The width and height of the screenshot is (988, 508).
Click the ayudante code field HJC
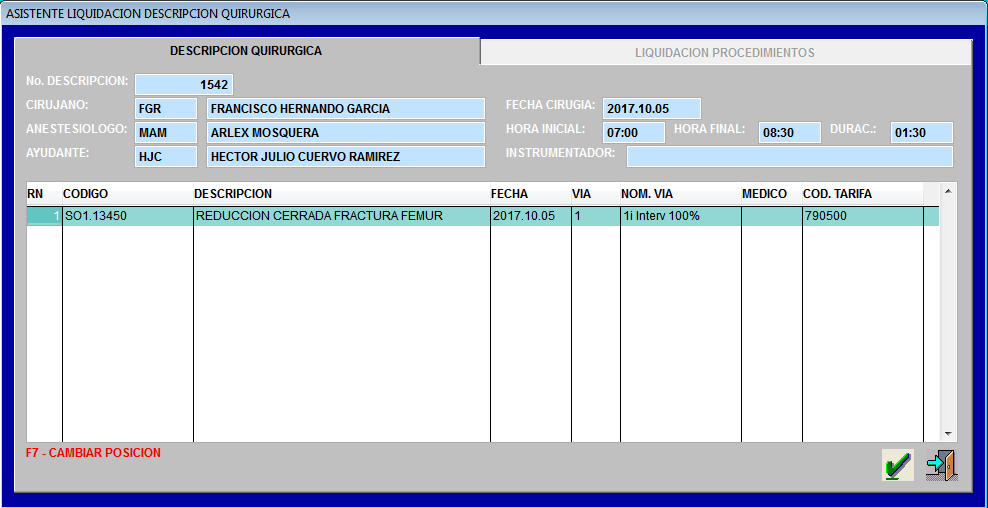point(166,157)
